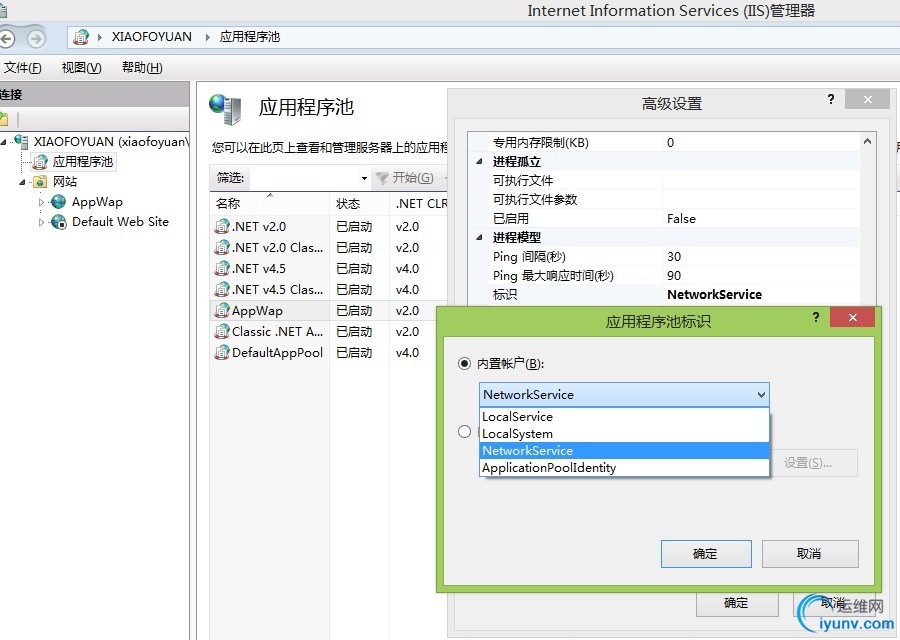The height and width of the screenshot is (640, 900).
Task: Click the Default Web Site globe icon
Action: tap(58, 222)
